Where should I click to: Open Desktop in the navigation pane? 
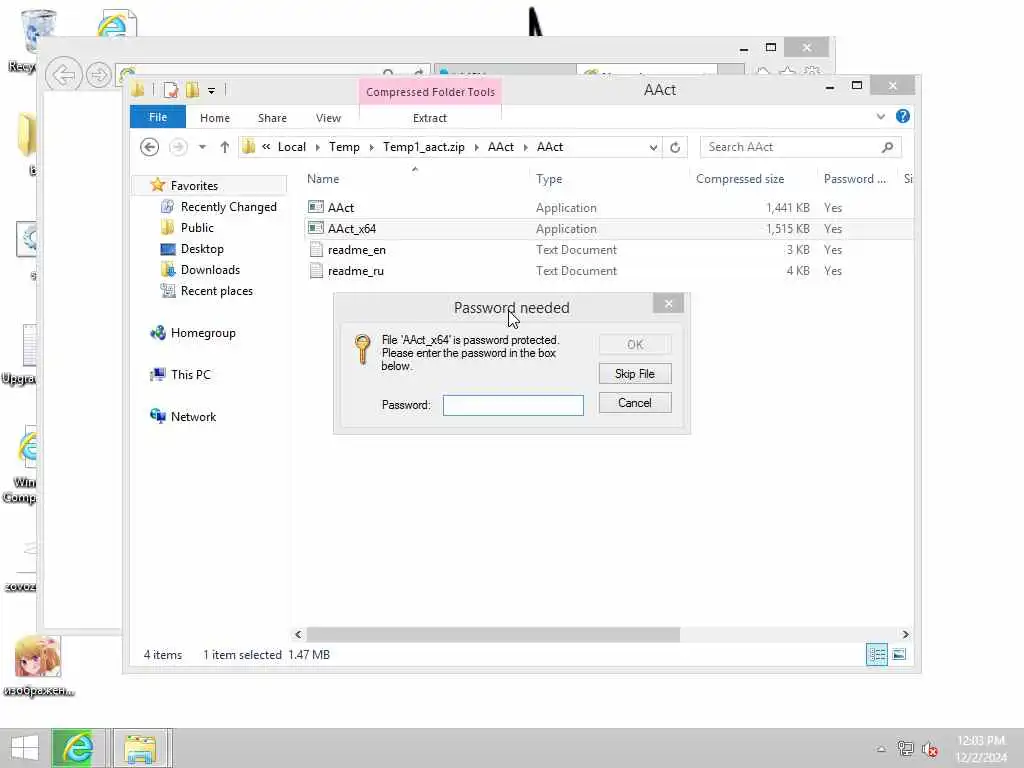(x=202, y=249)
